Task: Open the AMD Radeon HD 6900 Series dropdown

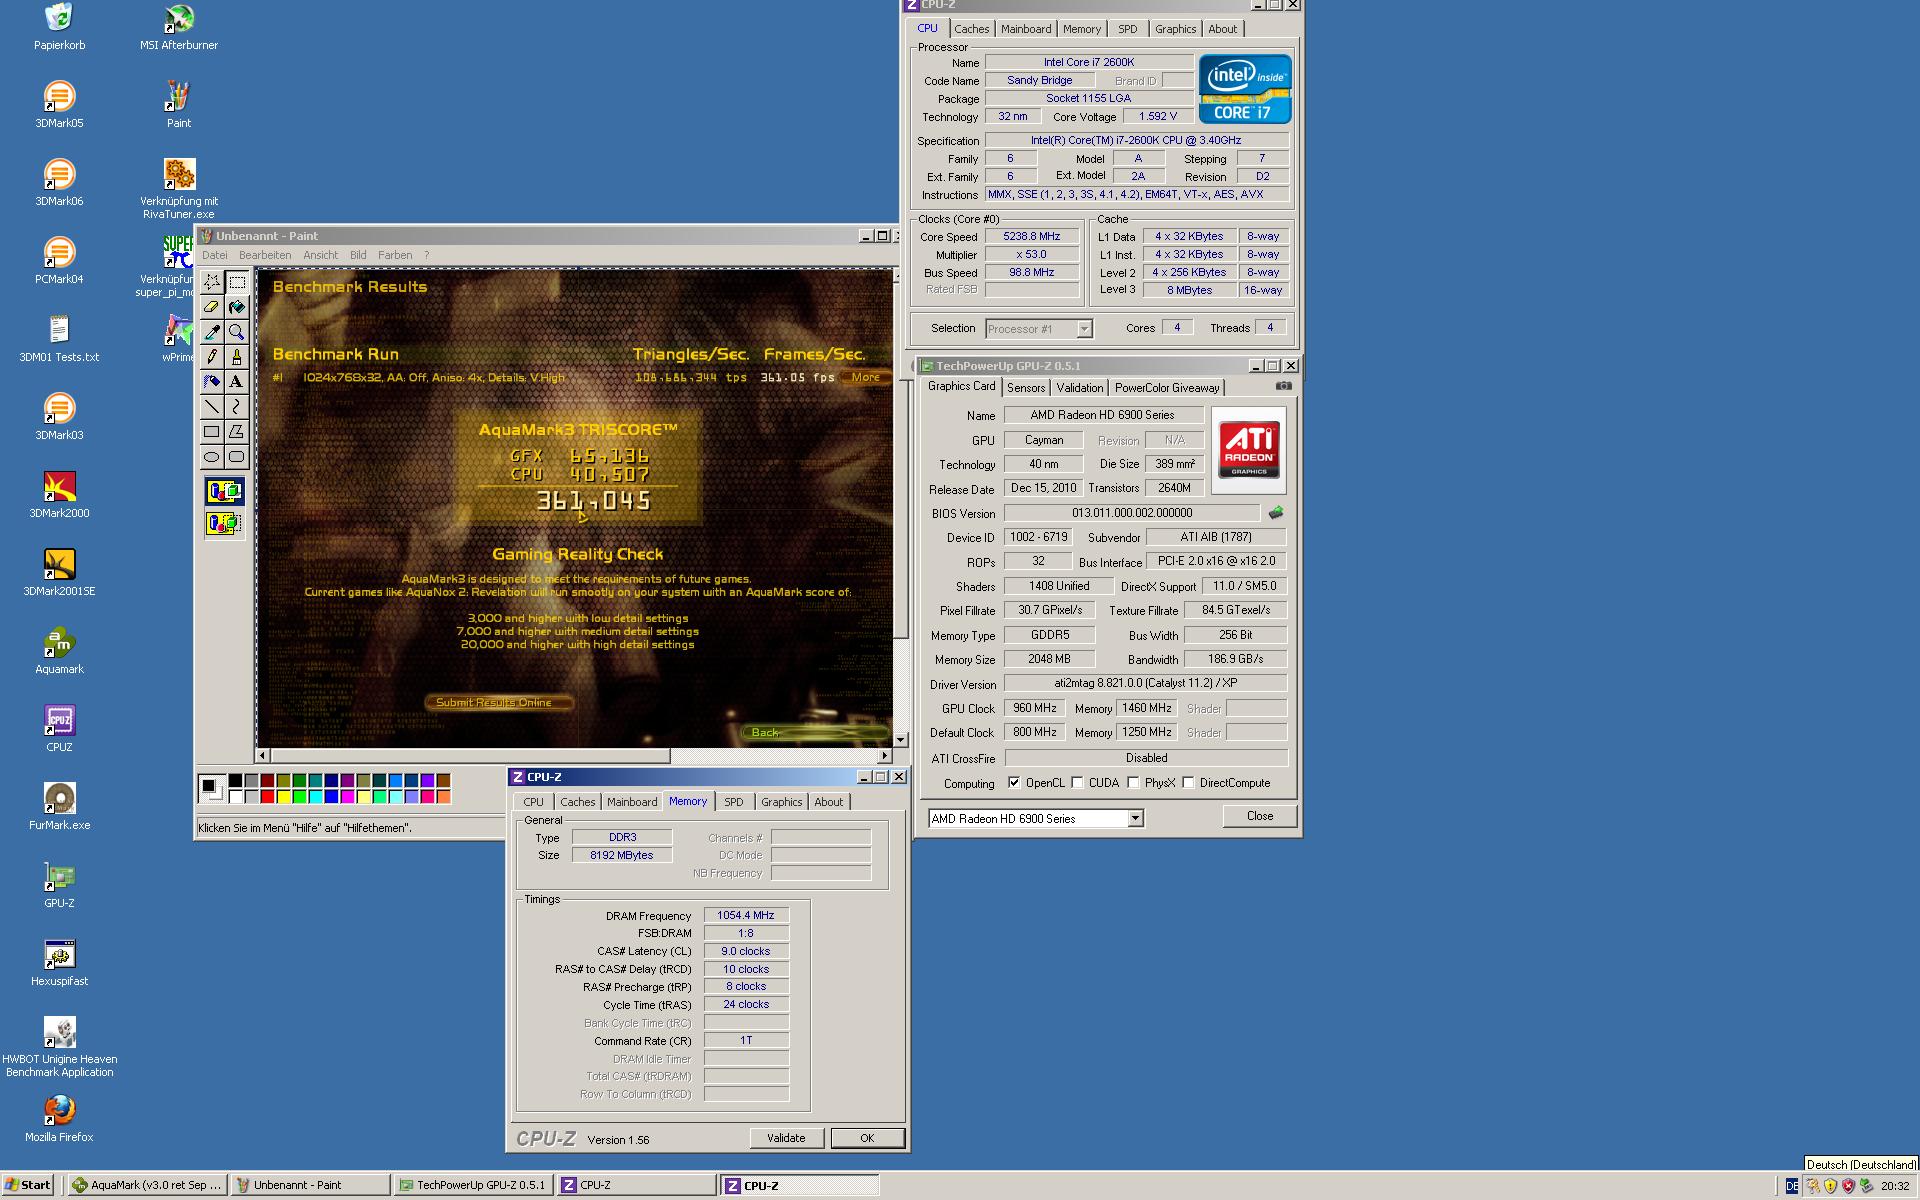Action: [1135, 819]
